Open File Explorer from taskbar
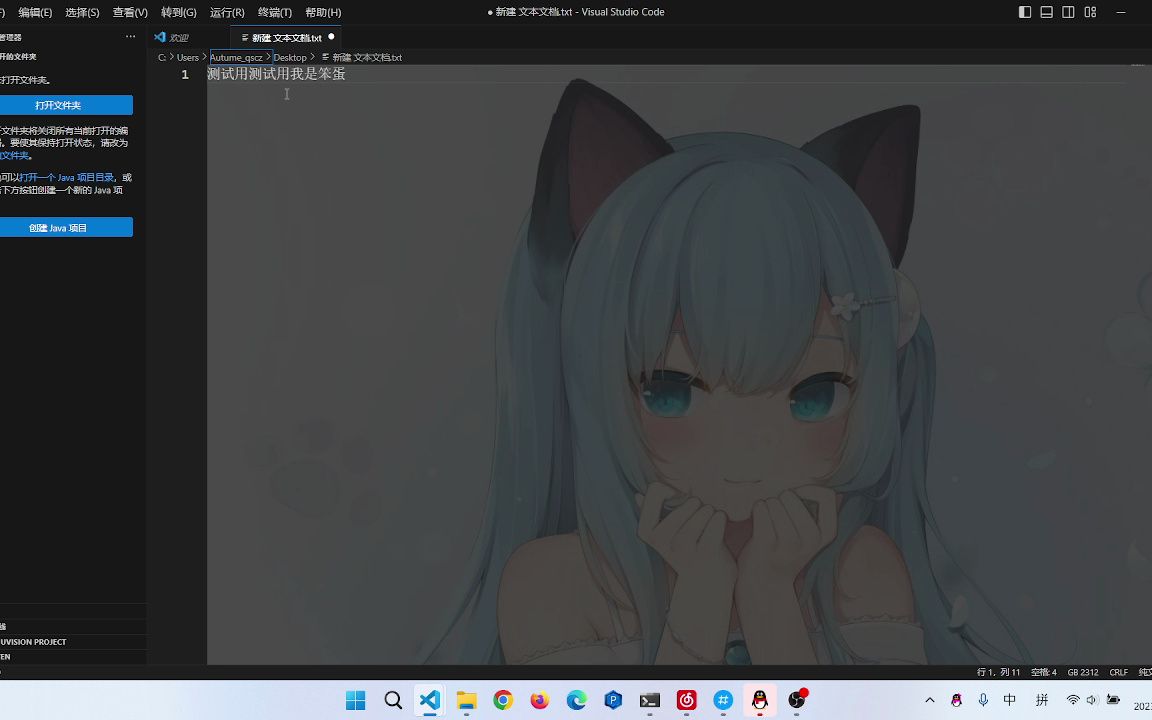1152x720 pixels. [467, 700]
